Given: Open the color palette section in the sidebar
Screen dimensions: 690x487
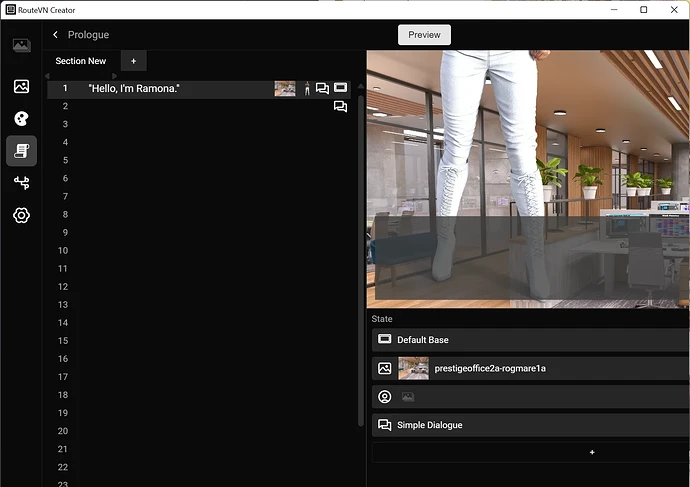Looking at the screenshot, I should 21,118.
